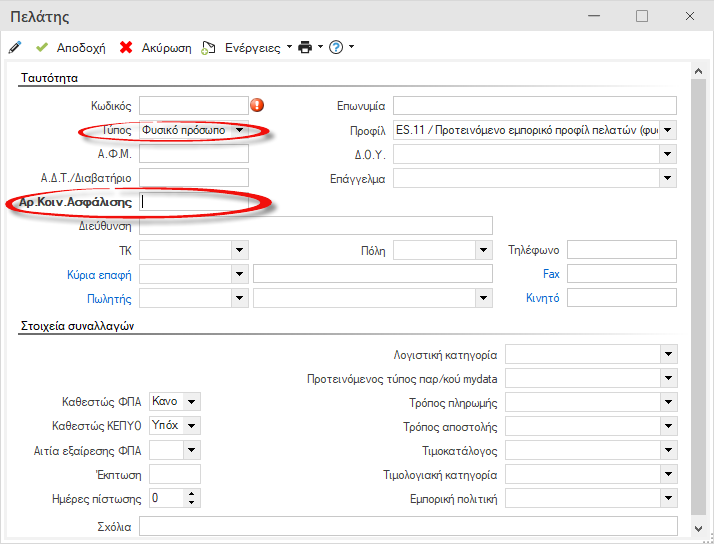Open the Εμπορική πολιτική dropdown
Viewport: 714px width, 544px height.
pyautogui.click(x=668, y=498)
